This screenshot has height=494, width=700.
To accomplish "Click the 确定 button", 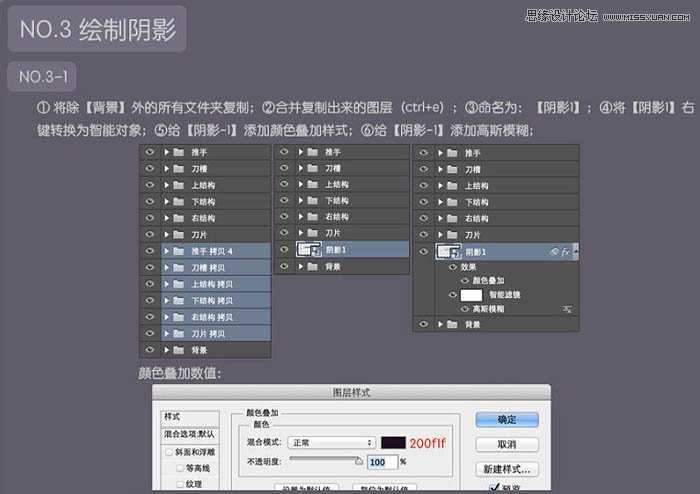I will point(507,419).
